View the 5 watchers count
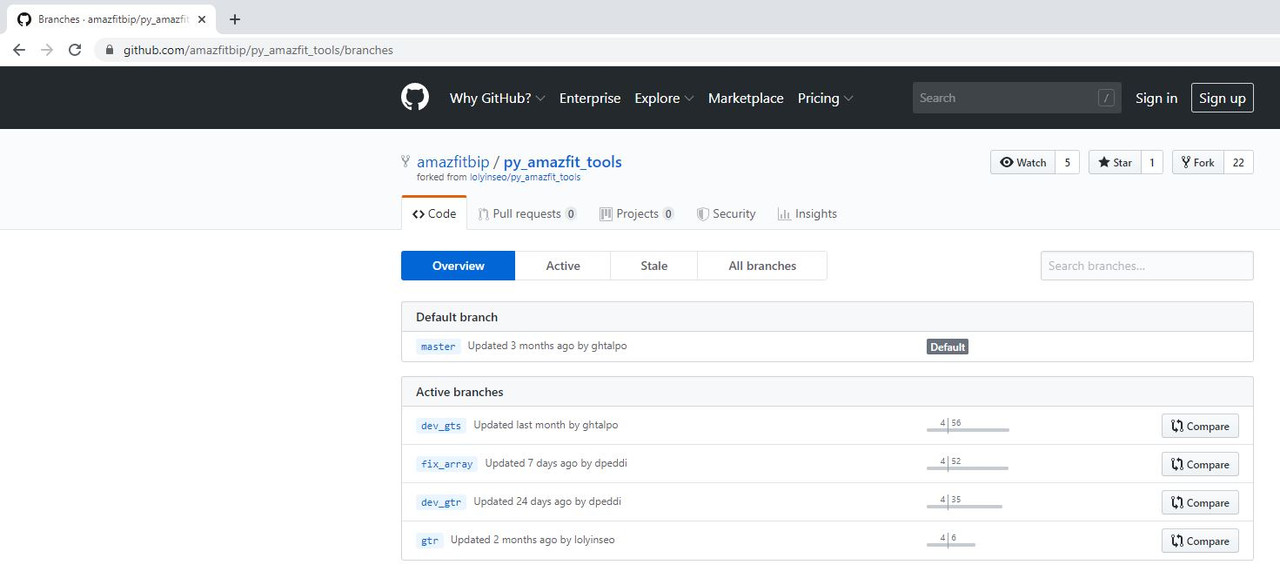1280x573 pixels. click(x=1067, y=162)
